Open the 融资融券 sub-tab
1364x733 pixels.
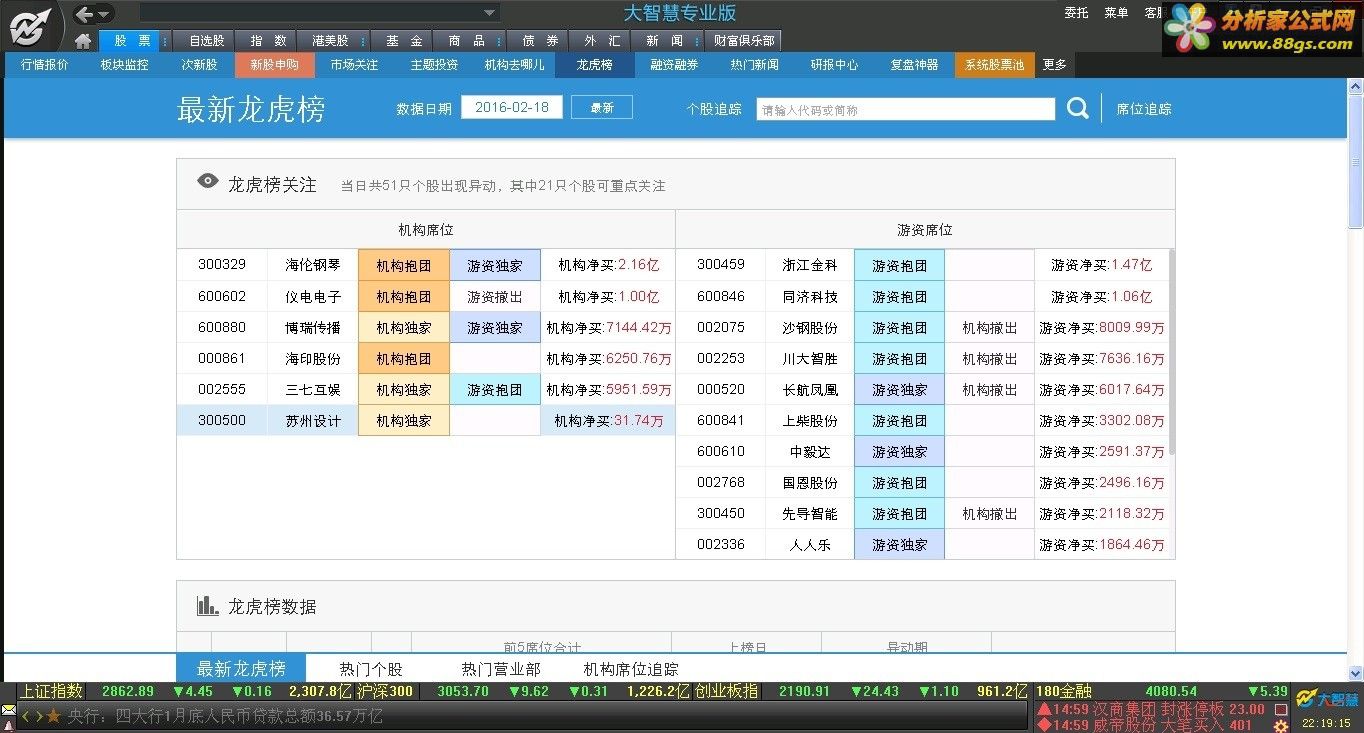674,65
